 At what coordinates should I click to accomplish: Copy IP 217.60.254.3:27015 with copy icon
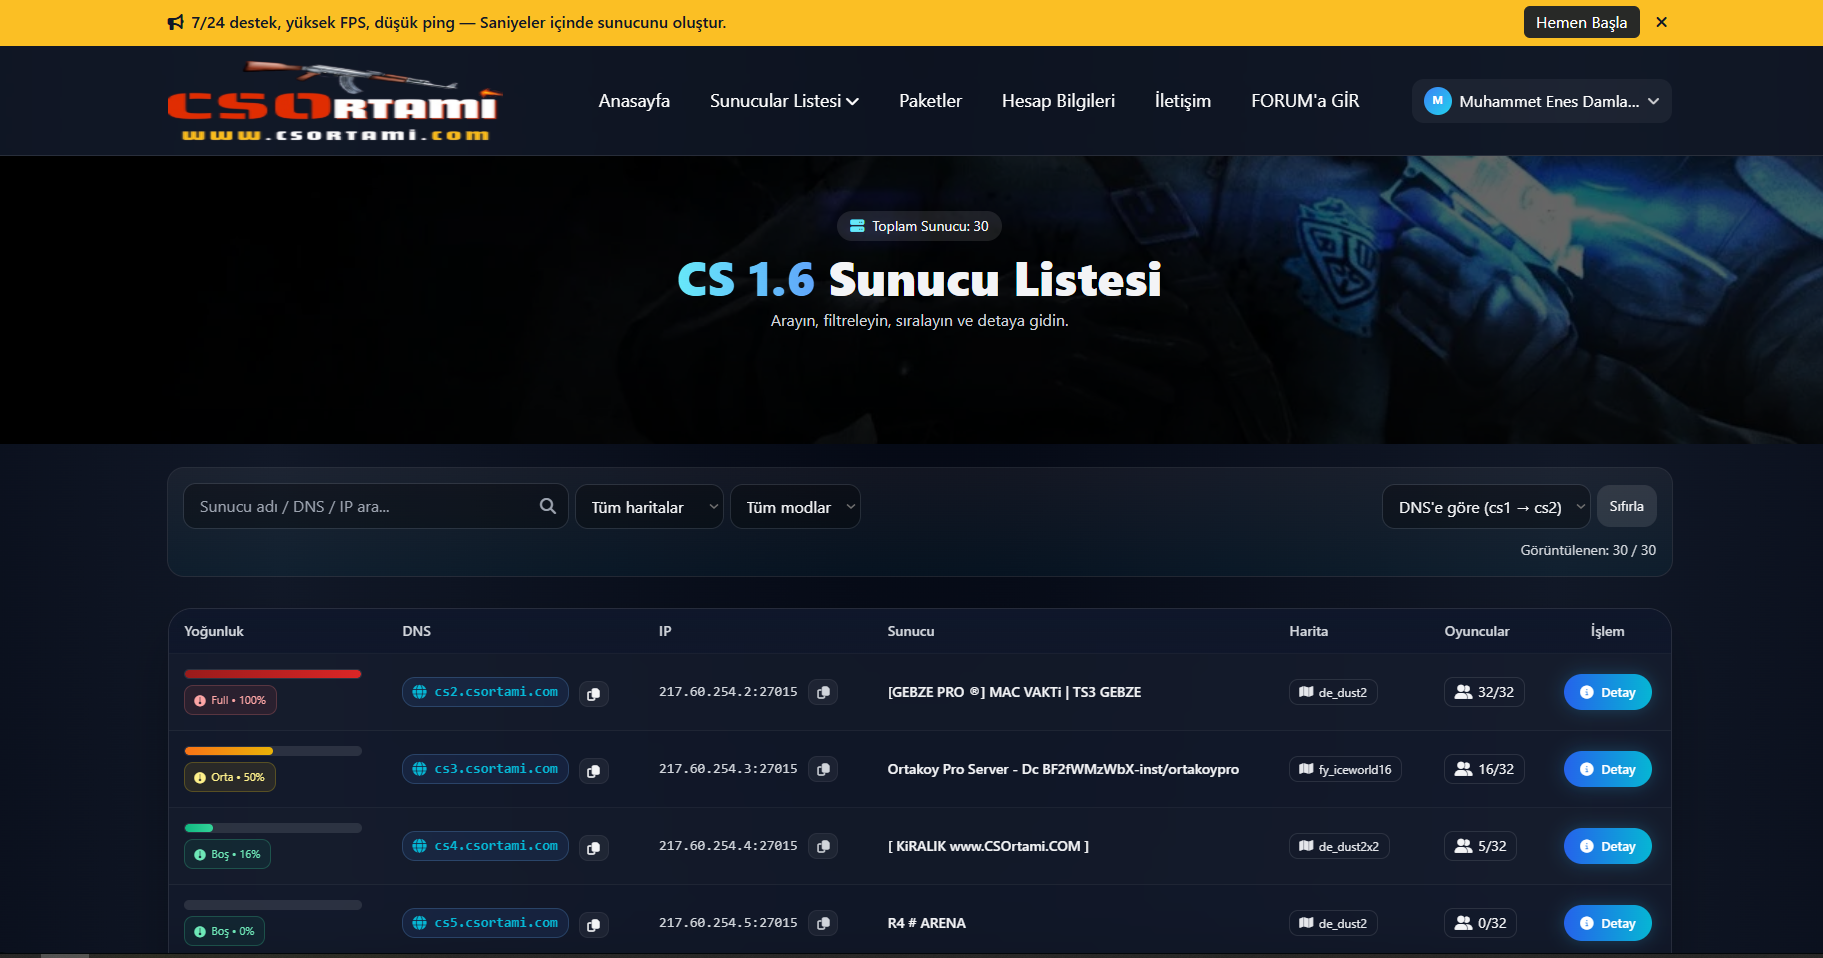tap(823, 769)
